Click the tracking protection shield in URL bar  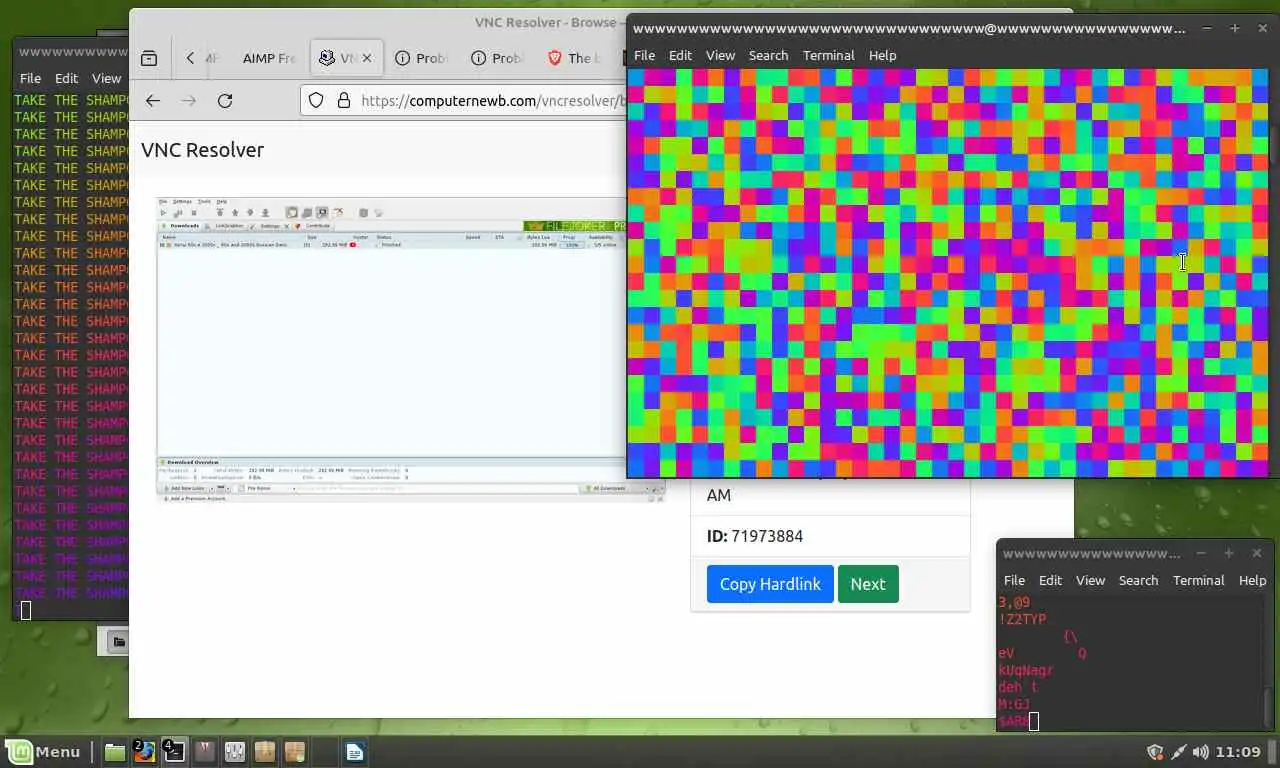click(x=316, y=100)
